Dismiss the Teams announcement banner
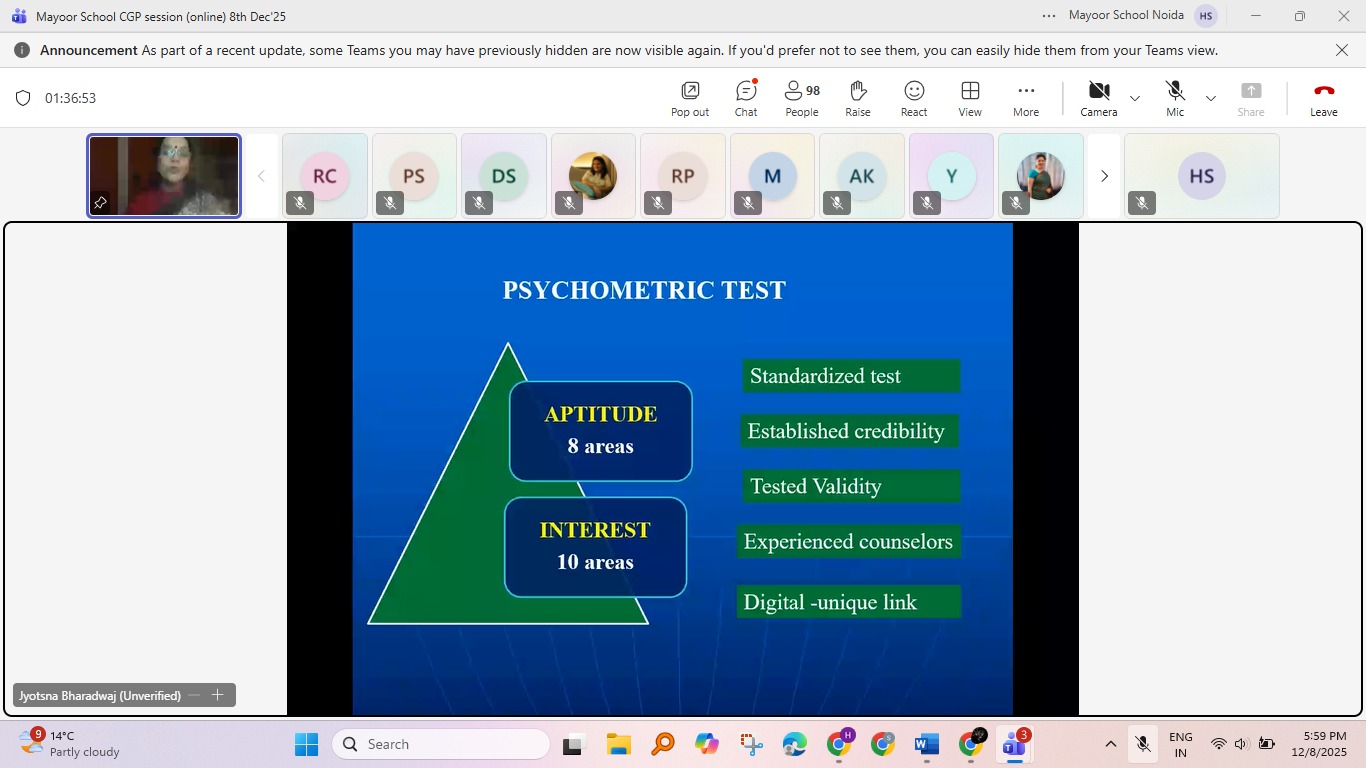This screenshot has width=1366, height=768. [x=1341, y=50]
